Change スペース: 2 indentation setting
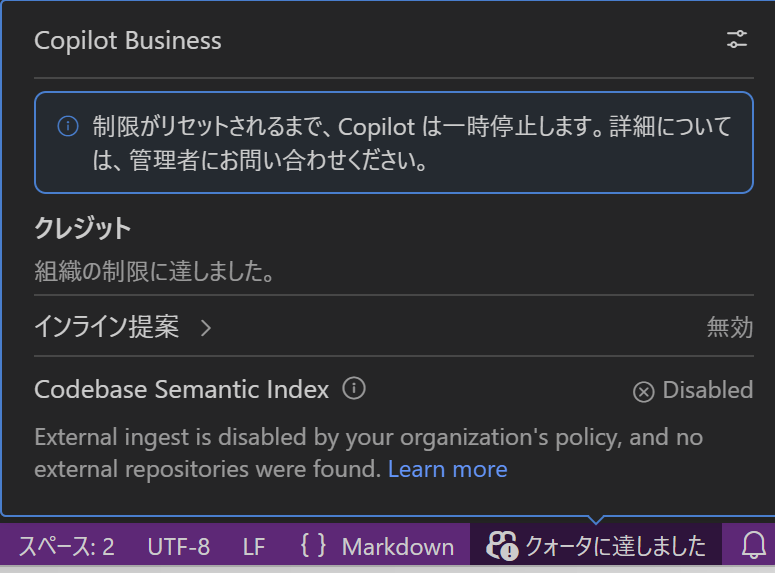The height and width of the screenshot is (573, 775). click(67, 547)
